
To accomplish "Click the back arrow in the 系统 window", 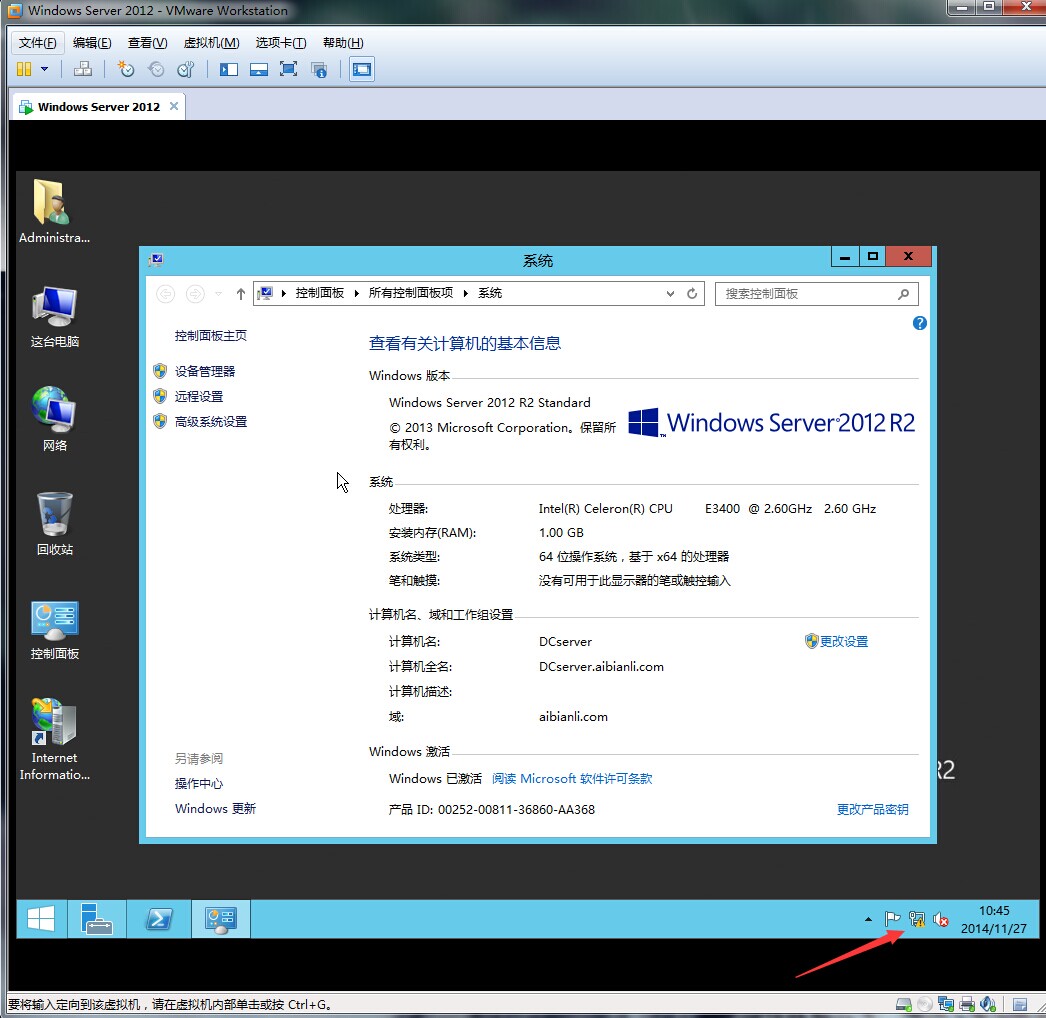I will 165,294.
